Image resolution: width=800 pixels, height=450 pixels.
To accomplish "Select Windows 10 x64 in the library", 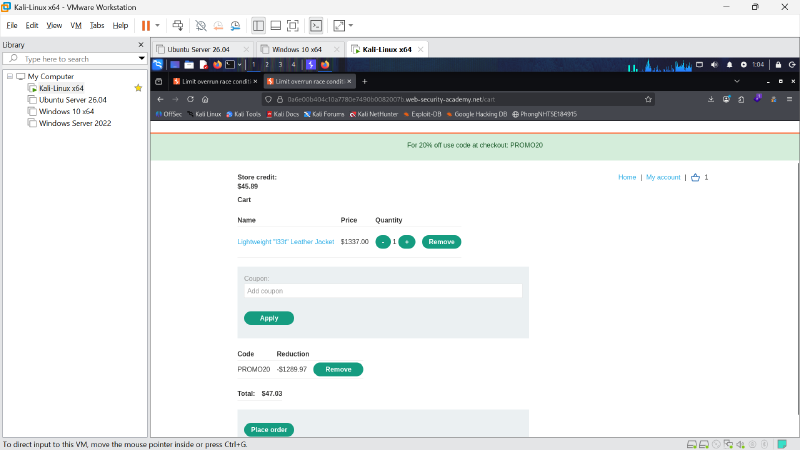I will 66,111.
